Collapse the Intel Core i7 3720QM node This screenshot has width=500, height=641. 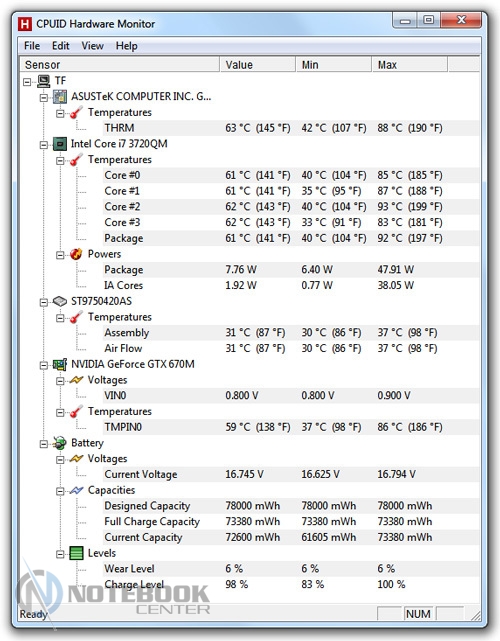pos(43,145)
